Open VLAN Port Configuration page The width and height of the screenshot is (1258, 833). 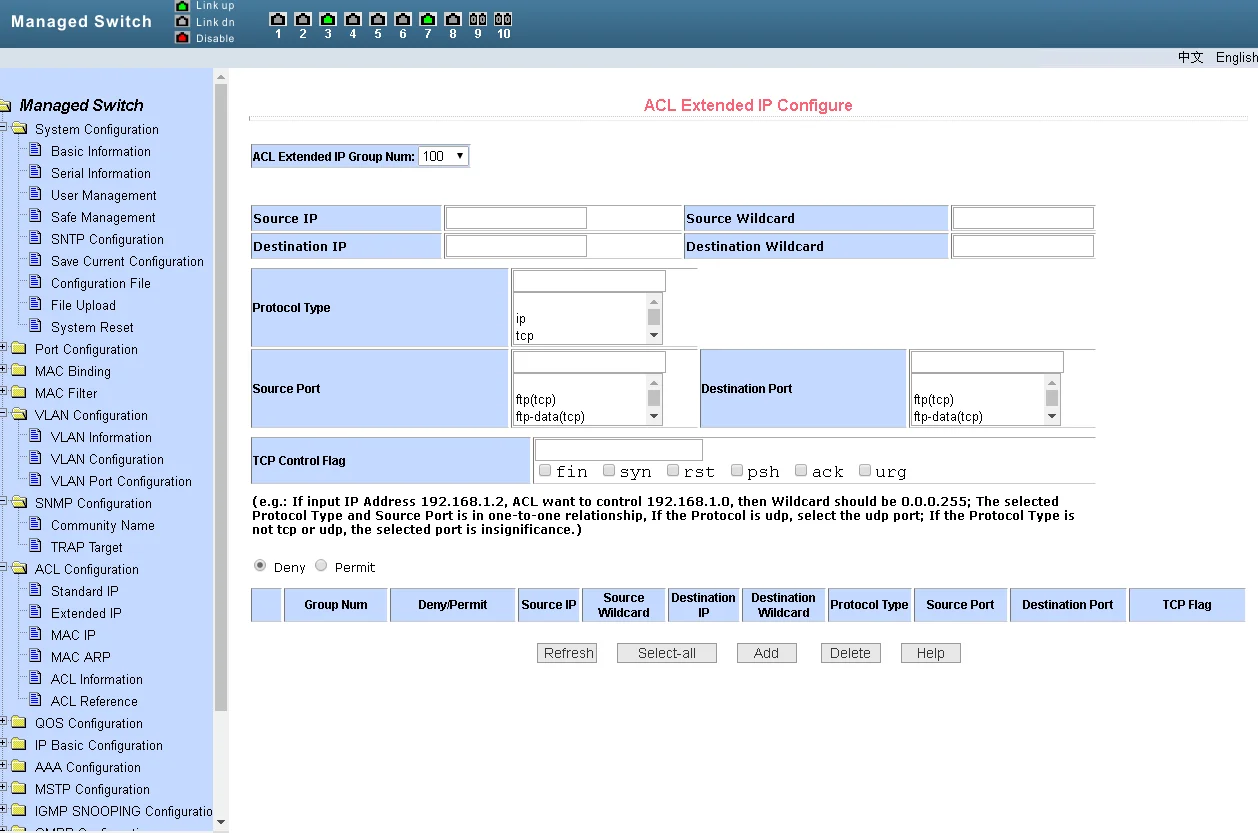coord(121,481)
